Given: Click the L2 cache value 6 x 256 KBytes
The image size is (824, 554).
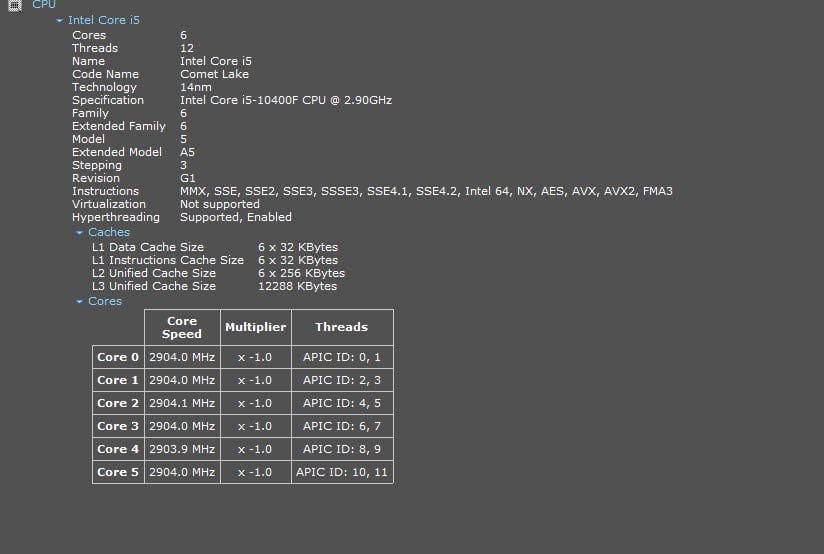Looking at the screenshot, I should pos(301,273).
